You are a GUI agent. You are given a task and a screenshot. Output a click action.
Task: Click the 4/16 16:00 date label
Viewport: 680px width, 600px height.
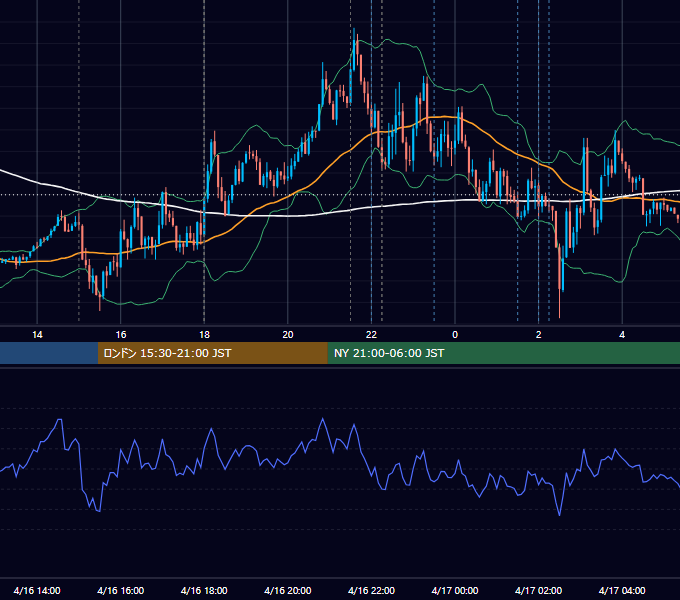click(121, 590)
